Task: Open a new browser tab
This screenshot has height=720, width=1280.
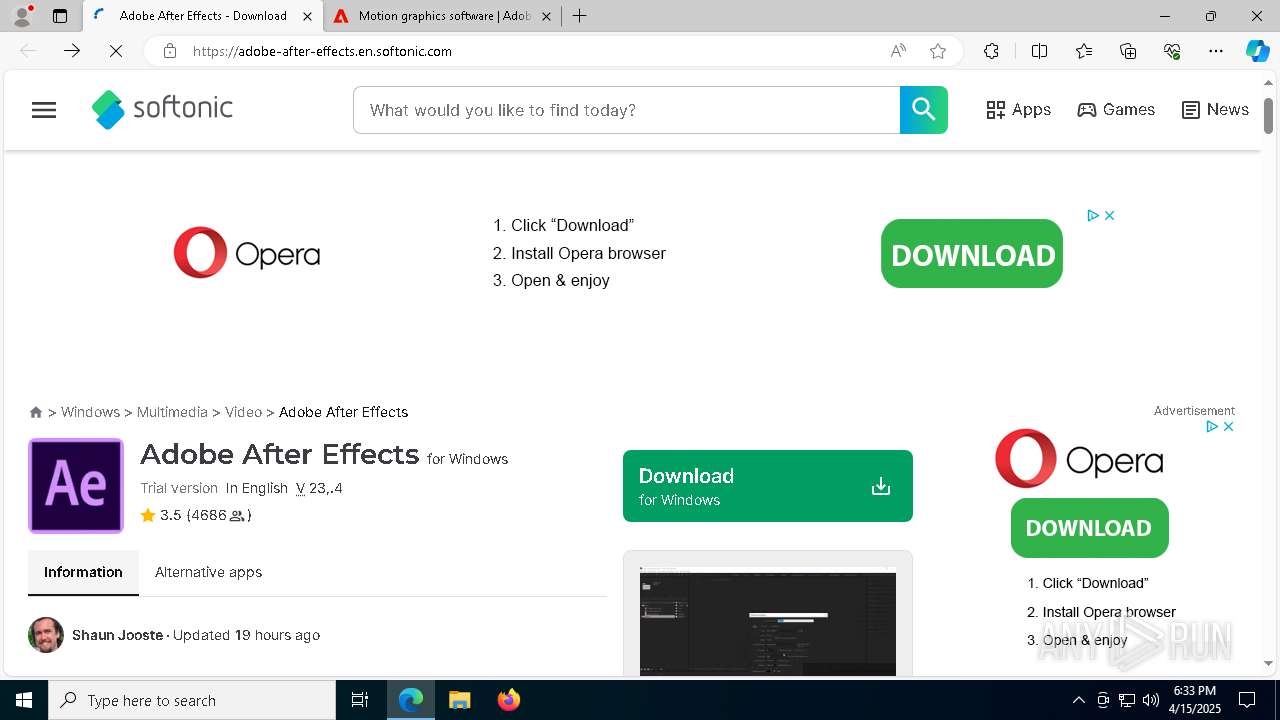Action: coord(580,16)
